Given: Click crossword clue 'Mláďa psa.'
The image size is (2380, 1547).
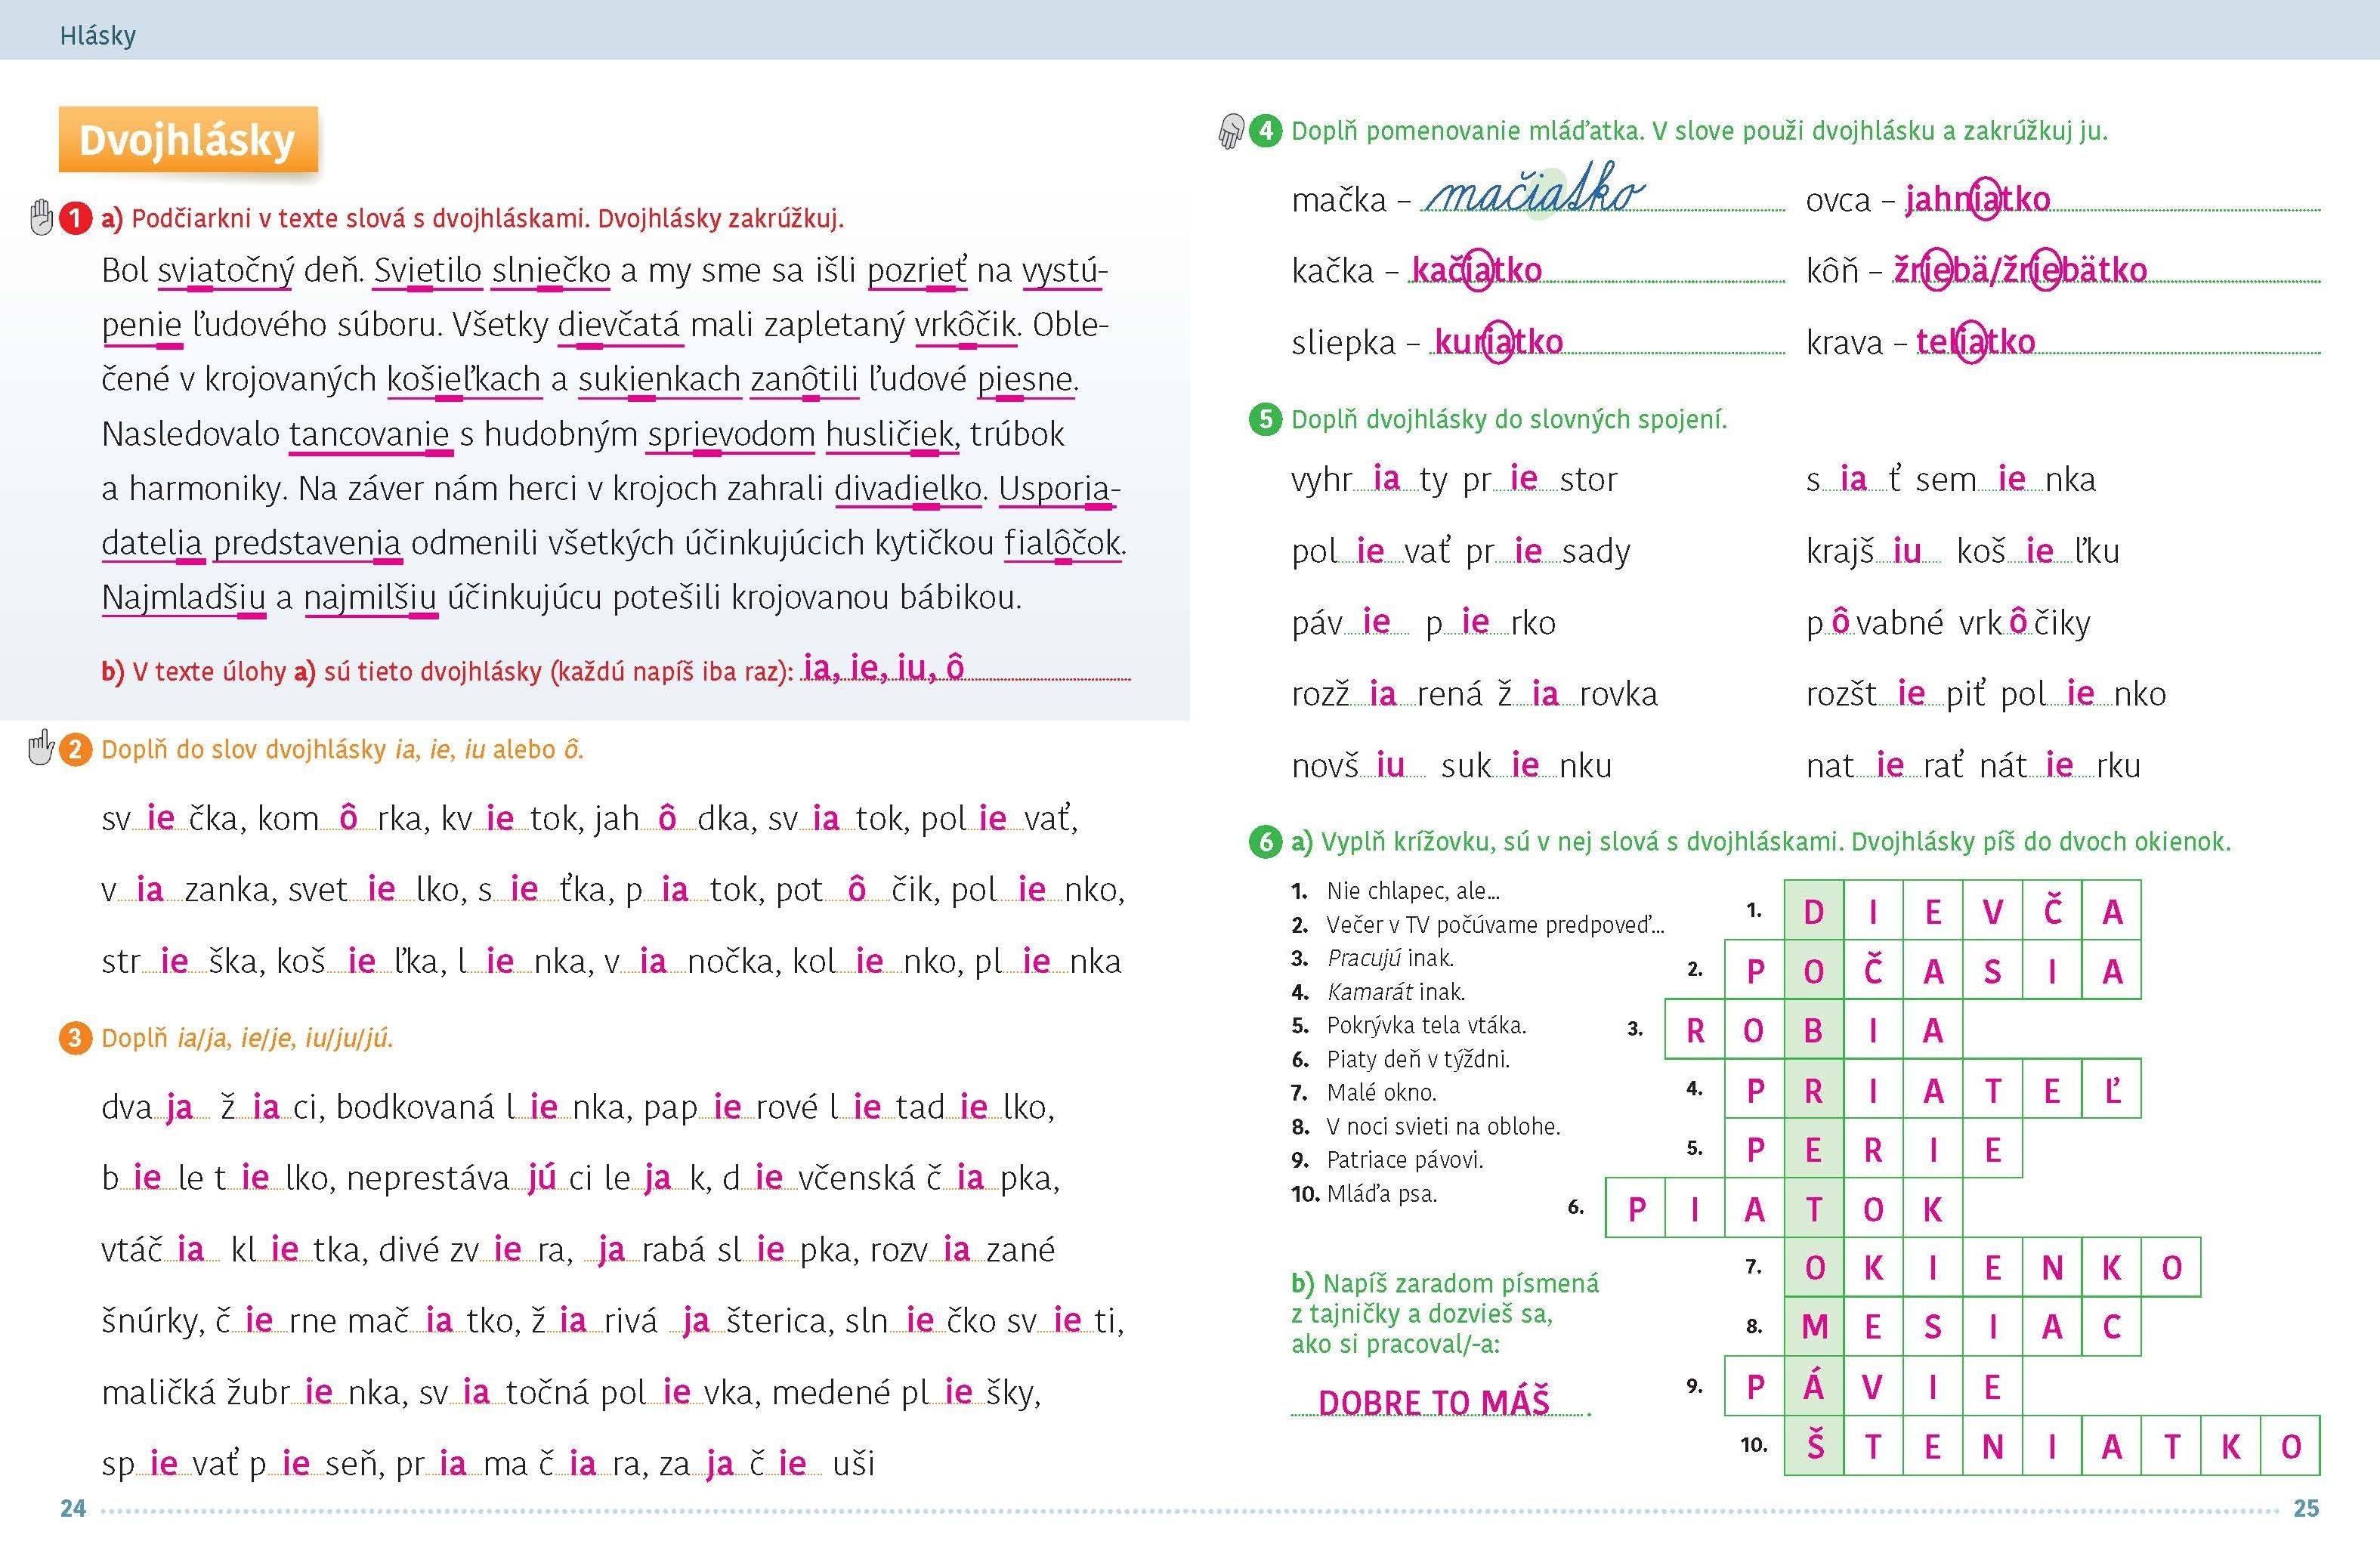Looking at the screenshot, I should 1381,1193.
